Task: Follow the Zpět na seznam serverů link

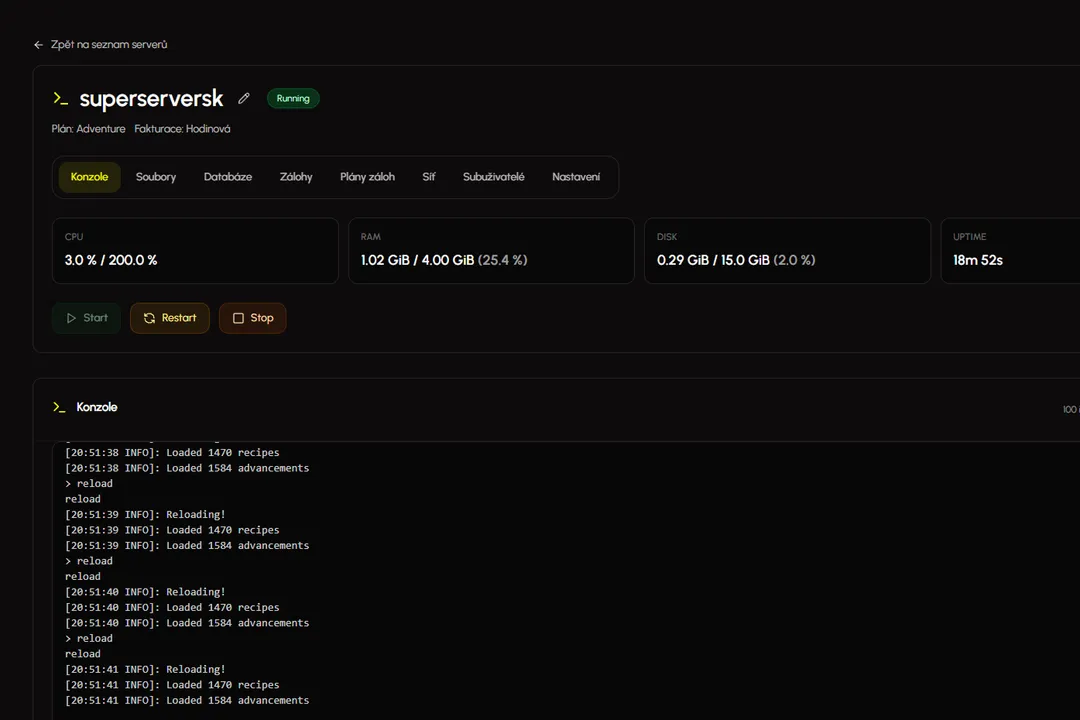Action: point(108,45)
